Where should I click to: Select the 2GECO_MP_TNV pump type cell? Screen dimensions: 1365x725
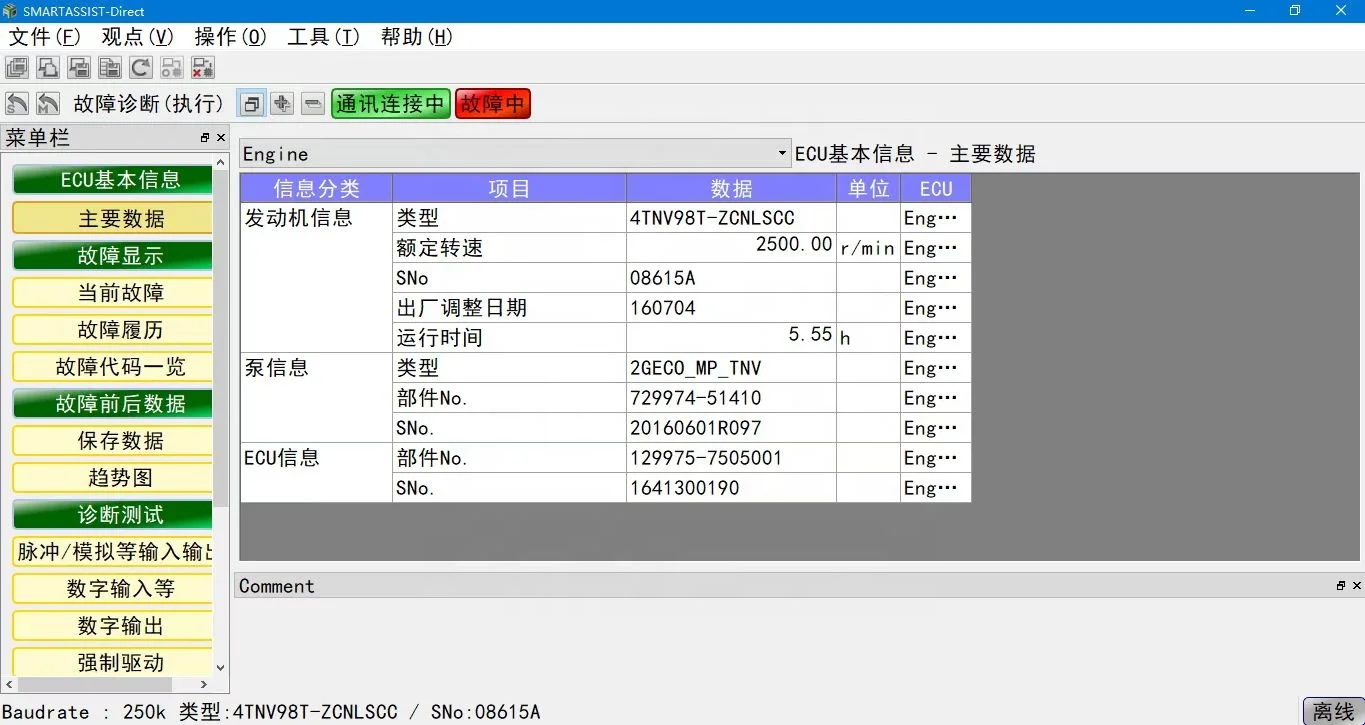tap(732, 368)
